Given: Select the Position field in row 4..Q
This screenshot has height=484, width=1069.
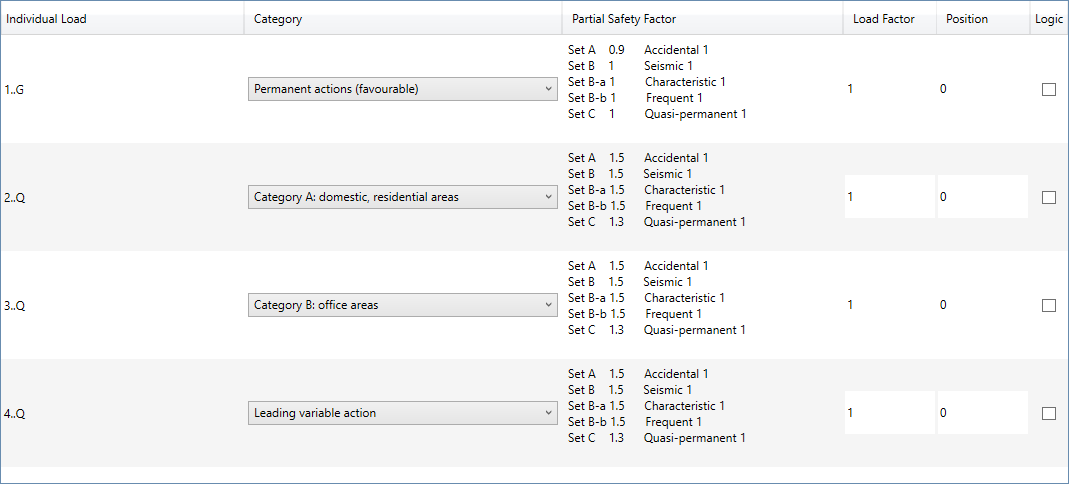Looking at the screenshot, I should [x=982, y=413].
